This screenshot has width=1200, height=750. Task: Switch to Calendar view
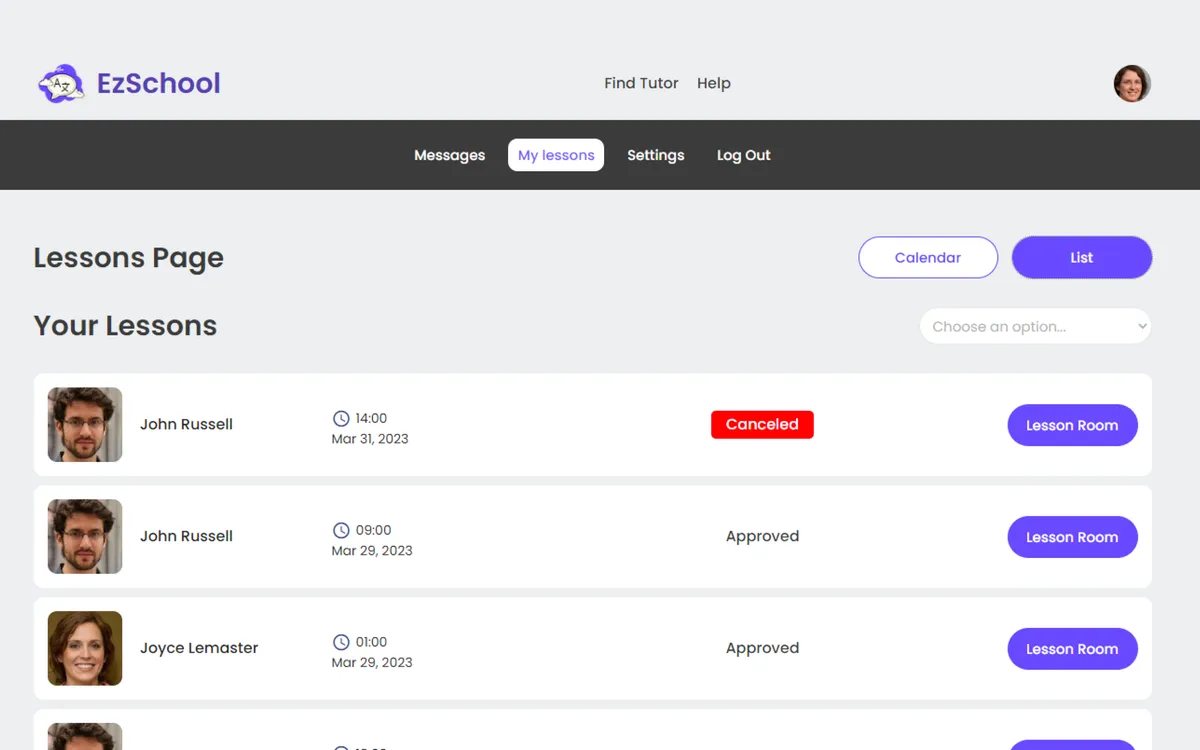928,257
